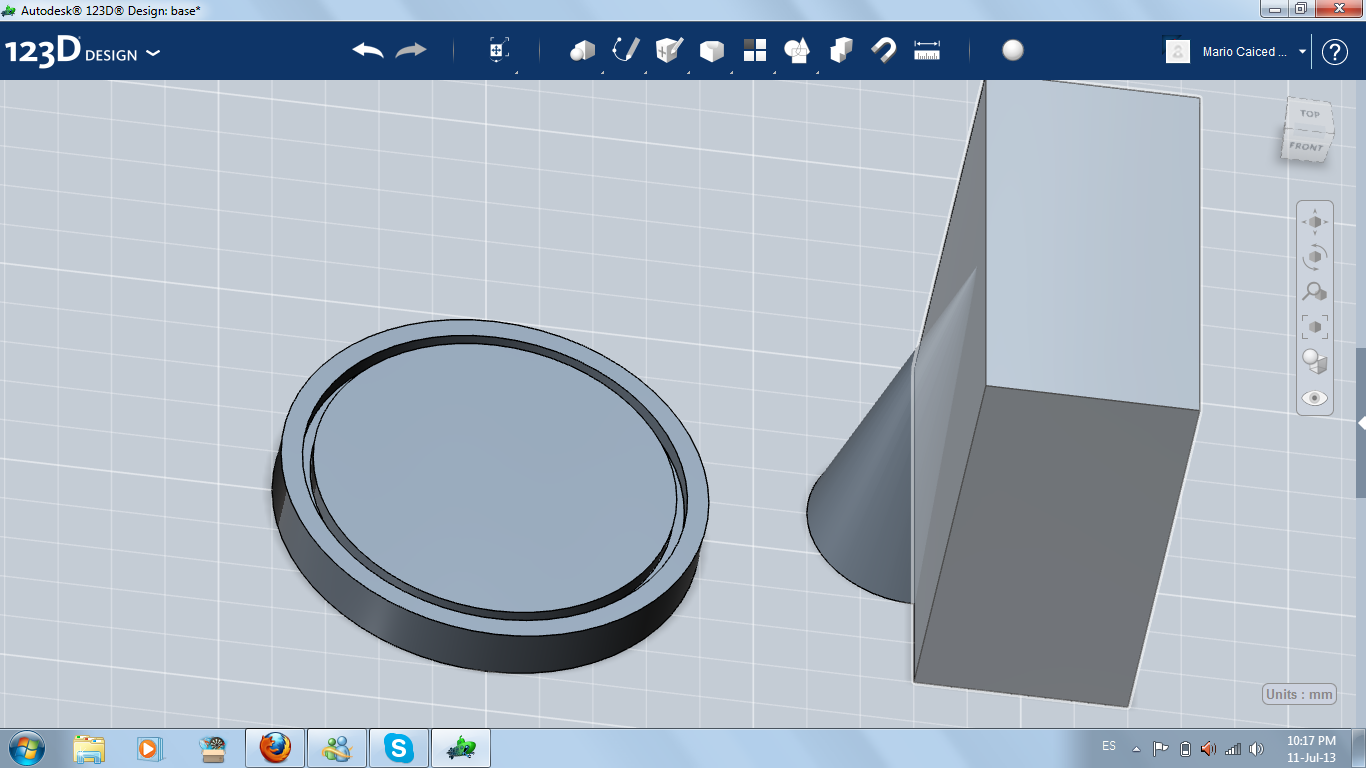Open the Modify tool
This screenshot has height=768, width=1366.
coord(712,51)
